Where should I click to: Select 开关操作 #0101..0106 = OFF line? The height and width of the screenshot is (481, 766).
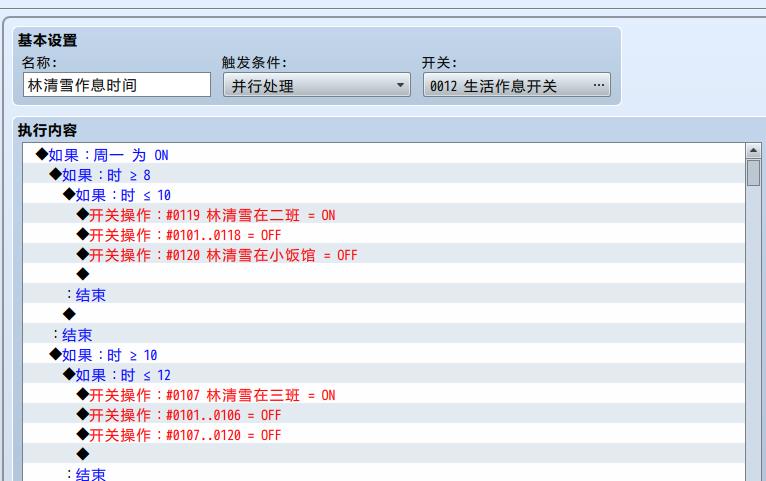click(383, 416)
